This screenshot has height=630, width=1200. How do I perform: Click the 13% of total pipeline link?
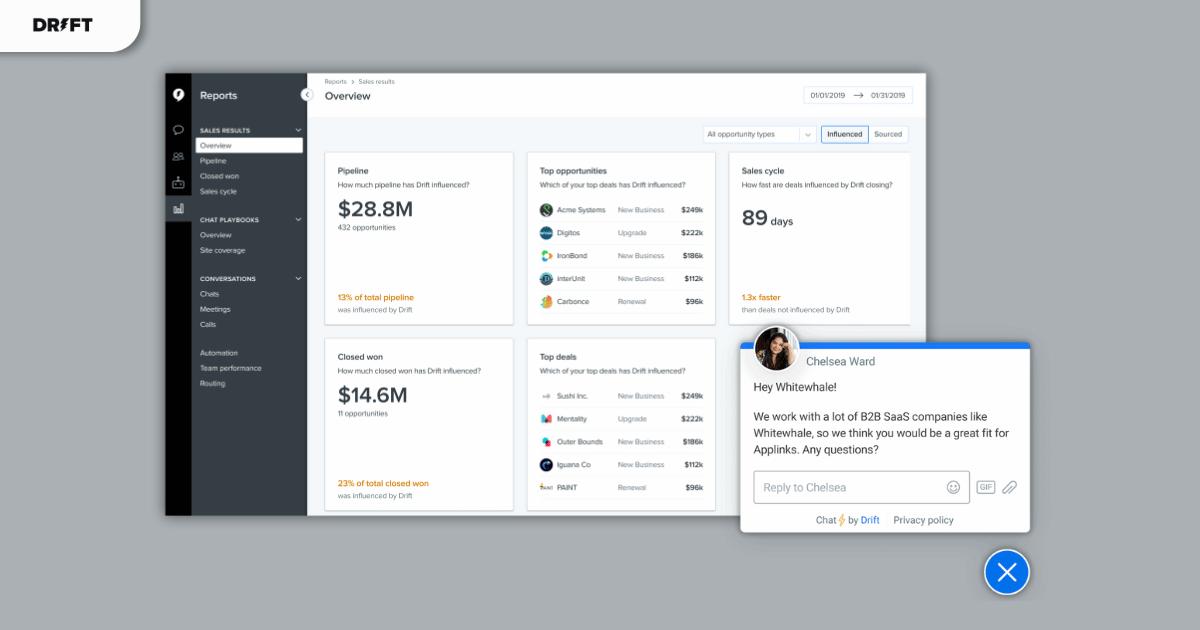[375, 297]
